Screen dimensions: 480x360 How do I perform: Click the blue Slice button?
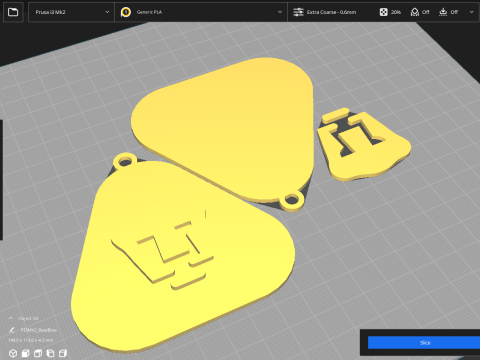[x=424, y=343]
